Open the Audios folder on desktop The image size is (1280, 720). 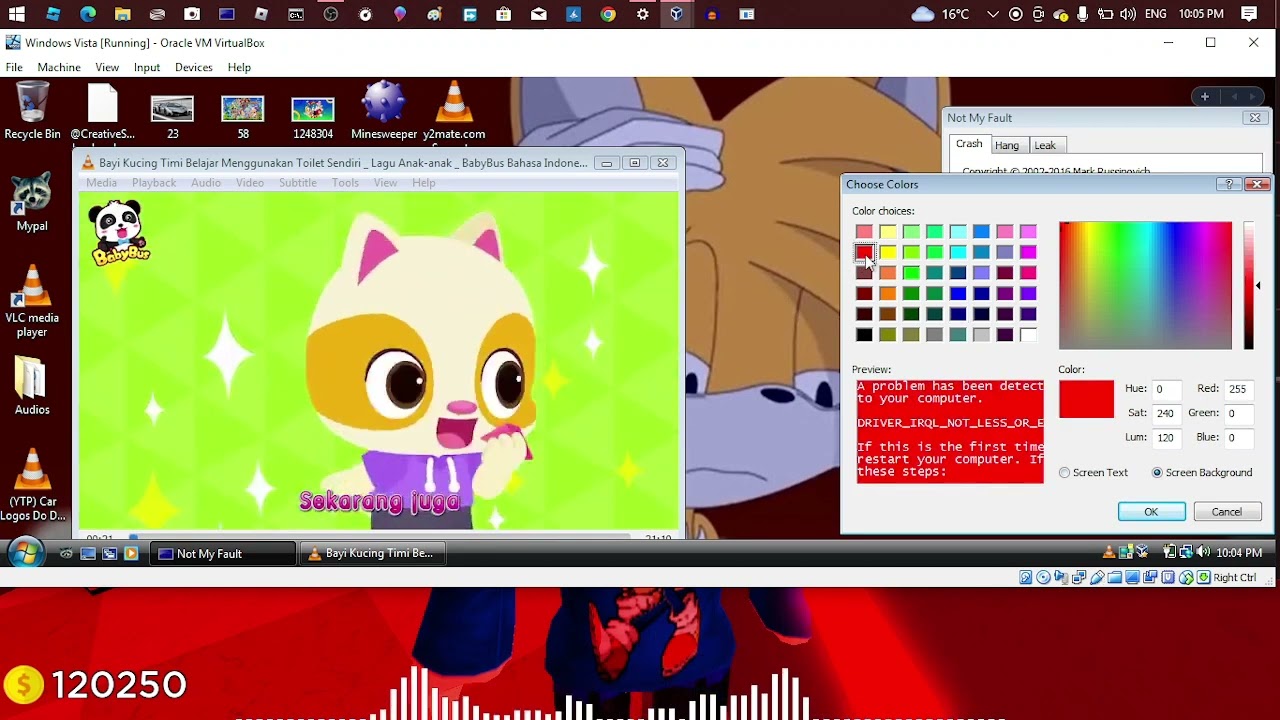(x=32, y=386)
